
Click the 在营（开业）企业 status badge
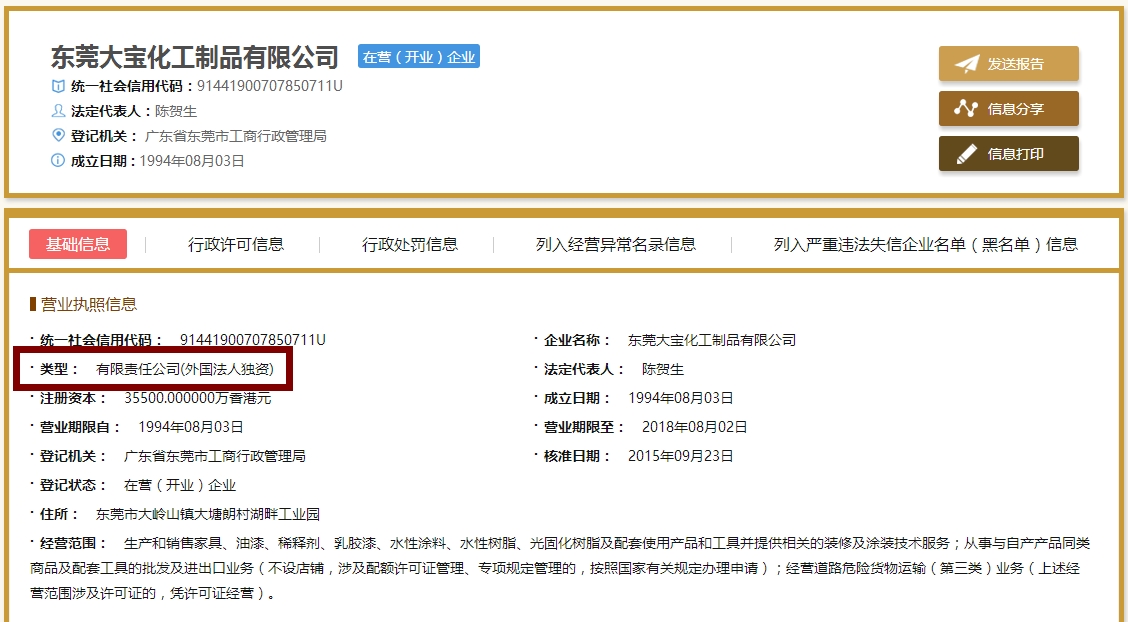pos(419,57)
